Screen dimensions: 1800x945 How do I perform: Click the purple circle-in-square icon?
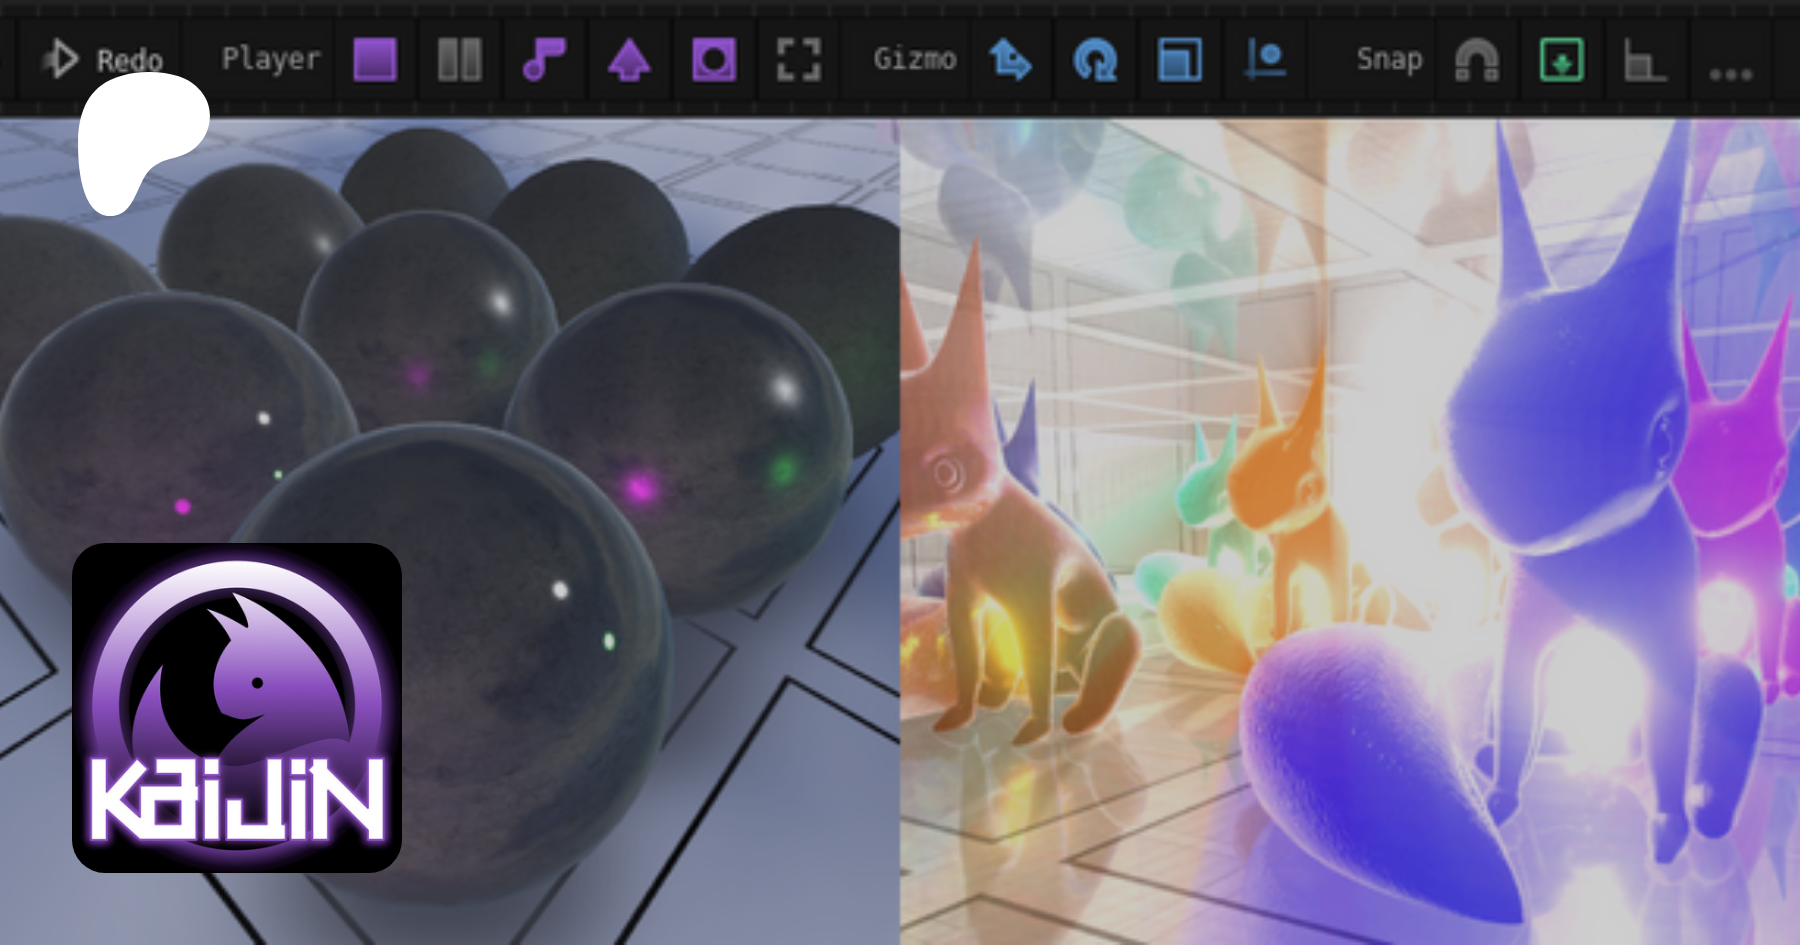tap(714, 60)
